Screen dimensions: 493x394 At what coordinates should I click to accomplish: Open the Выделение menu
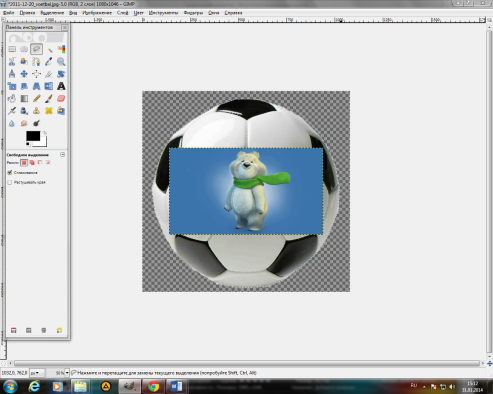52,13
